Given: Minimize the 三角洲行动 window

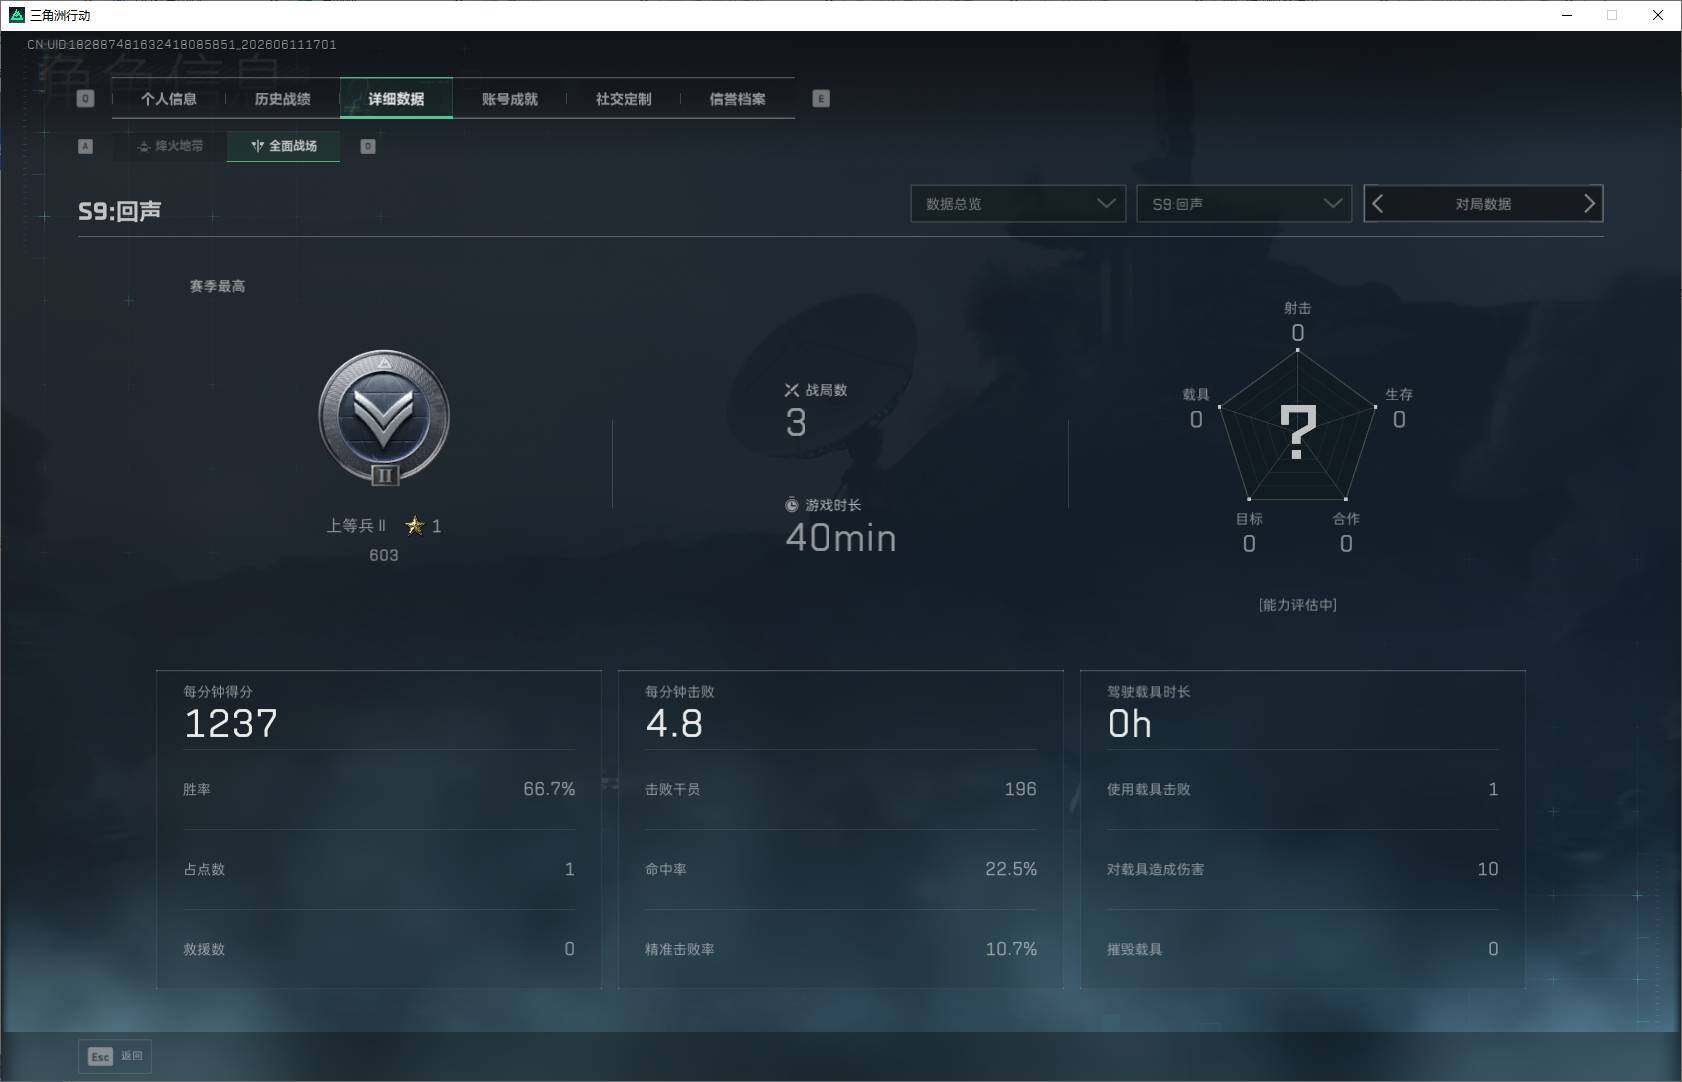Looking at the screenshot, I should point(1567,15).
